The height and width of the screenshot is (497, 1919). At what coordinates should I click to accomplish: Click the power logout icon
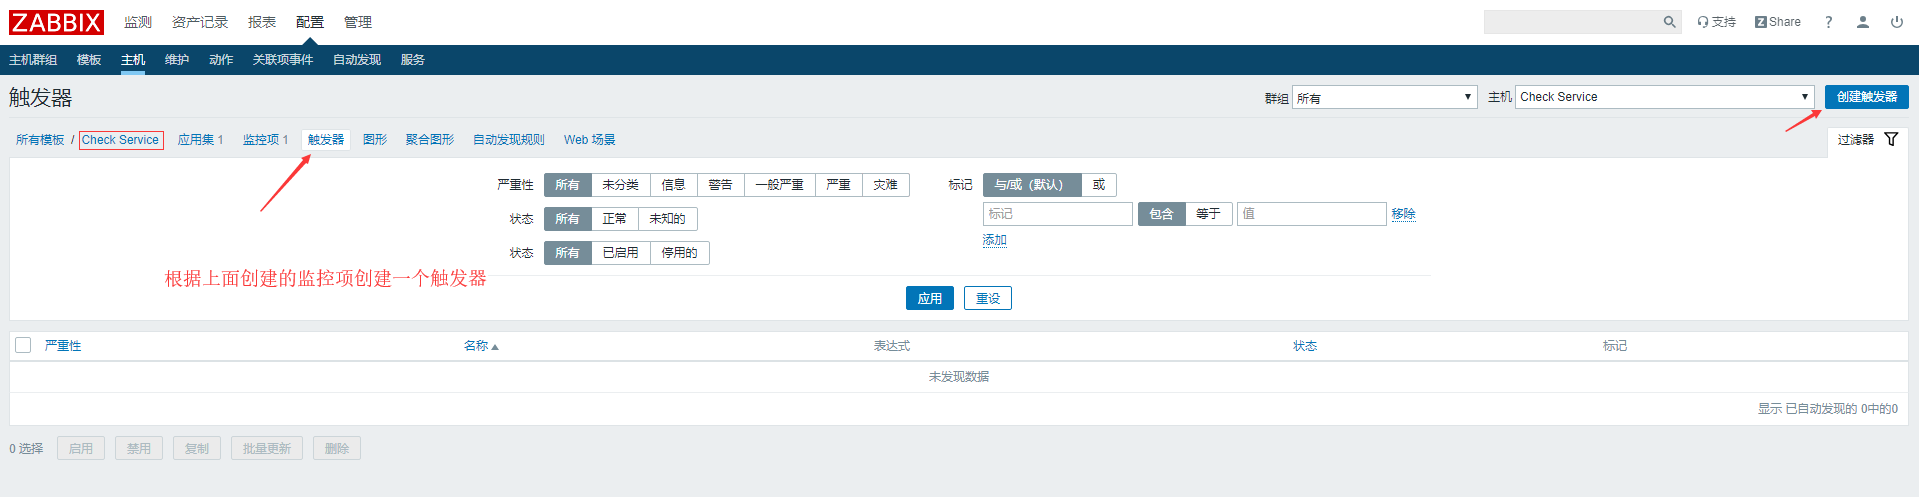(1896, 22)
